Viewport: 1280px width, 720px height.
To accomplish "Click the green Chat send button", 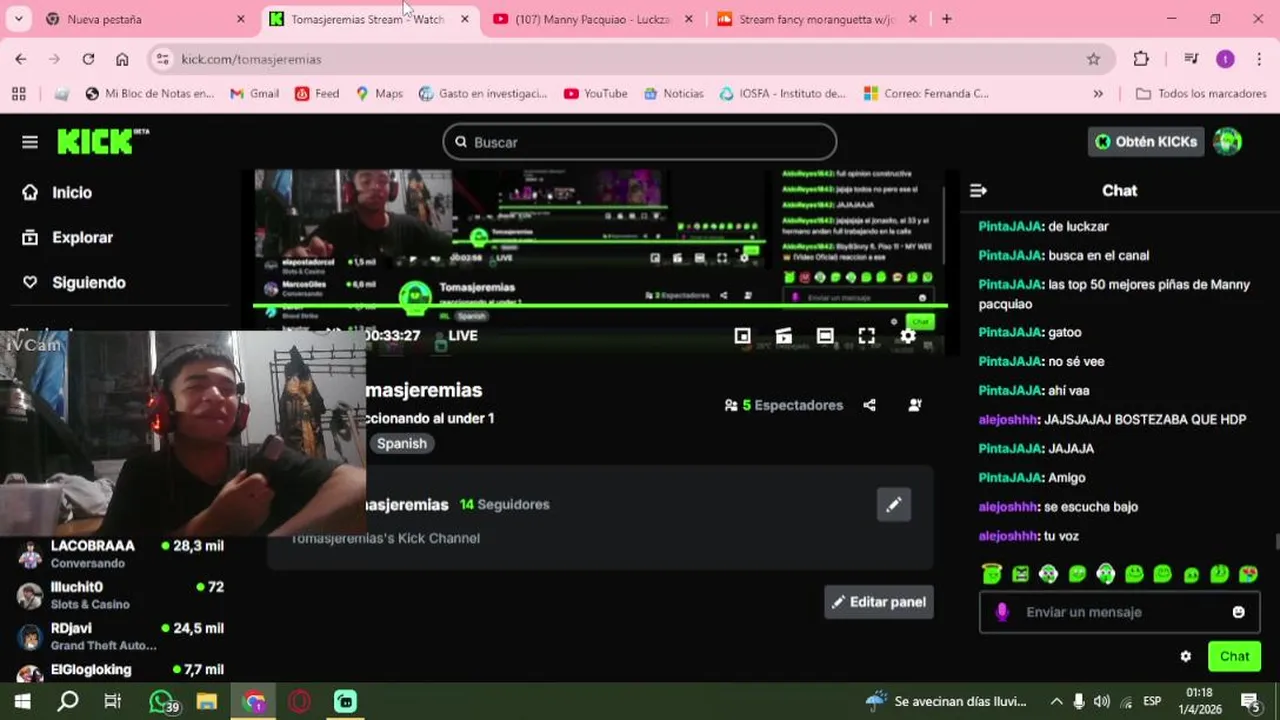I will [1234, 657].
